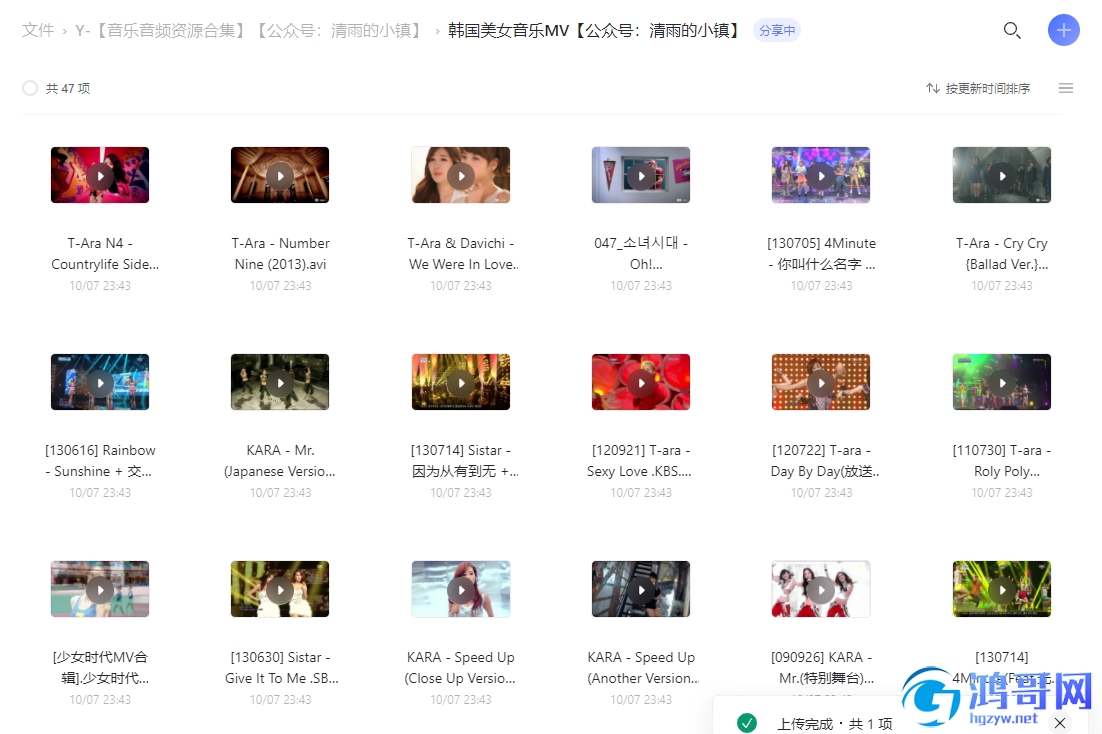Open [130630] Sistar Give It To Me thumbnail
The width and height of the screenshot is (1102, 734).
(280, 589)
